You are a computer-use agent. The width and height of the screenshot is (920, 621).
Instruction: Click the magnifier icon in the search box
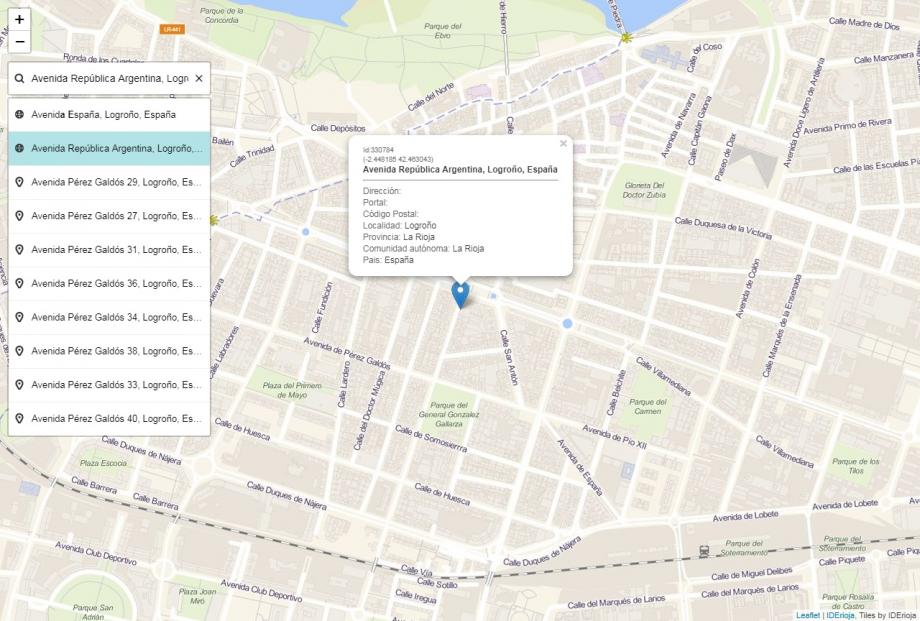coord(22,78)
